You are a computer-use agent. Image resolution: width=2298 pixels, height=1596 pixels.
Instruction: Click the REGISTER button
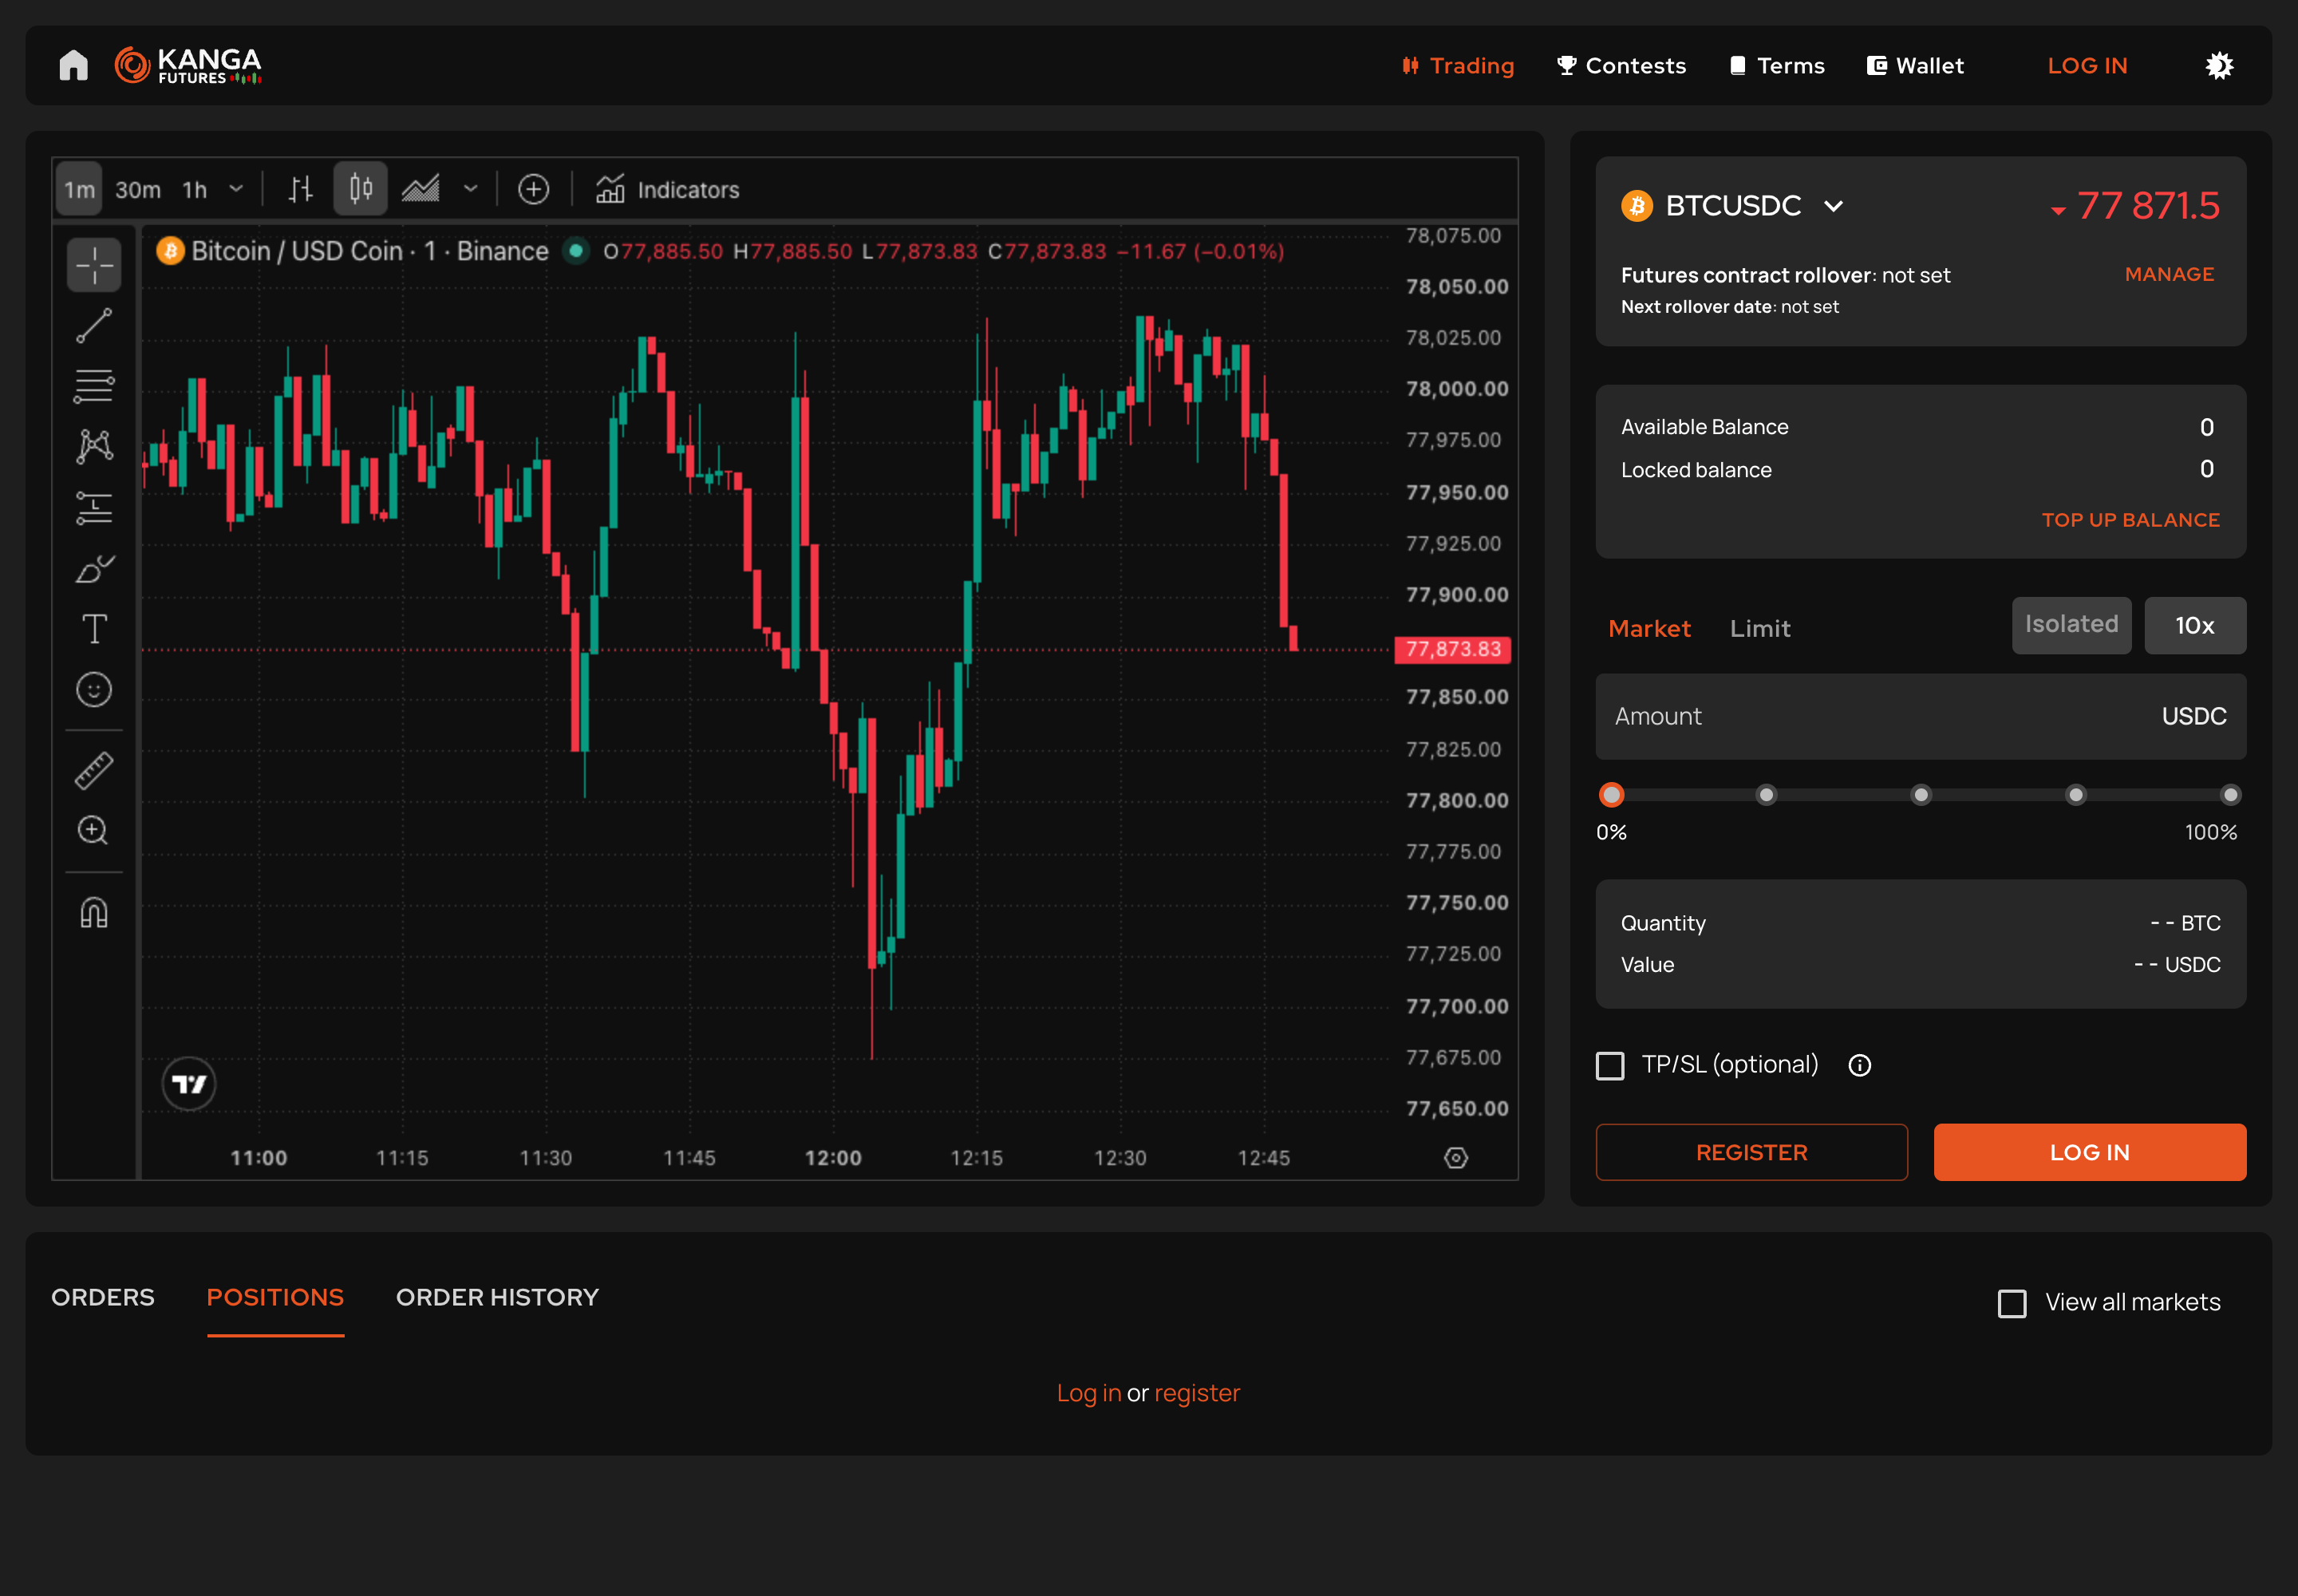click(x=1751, y=1153)
